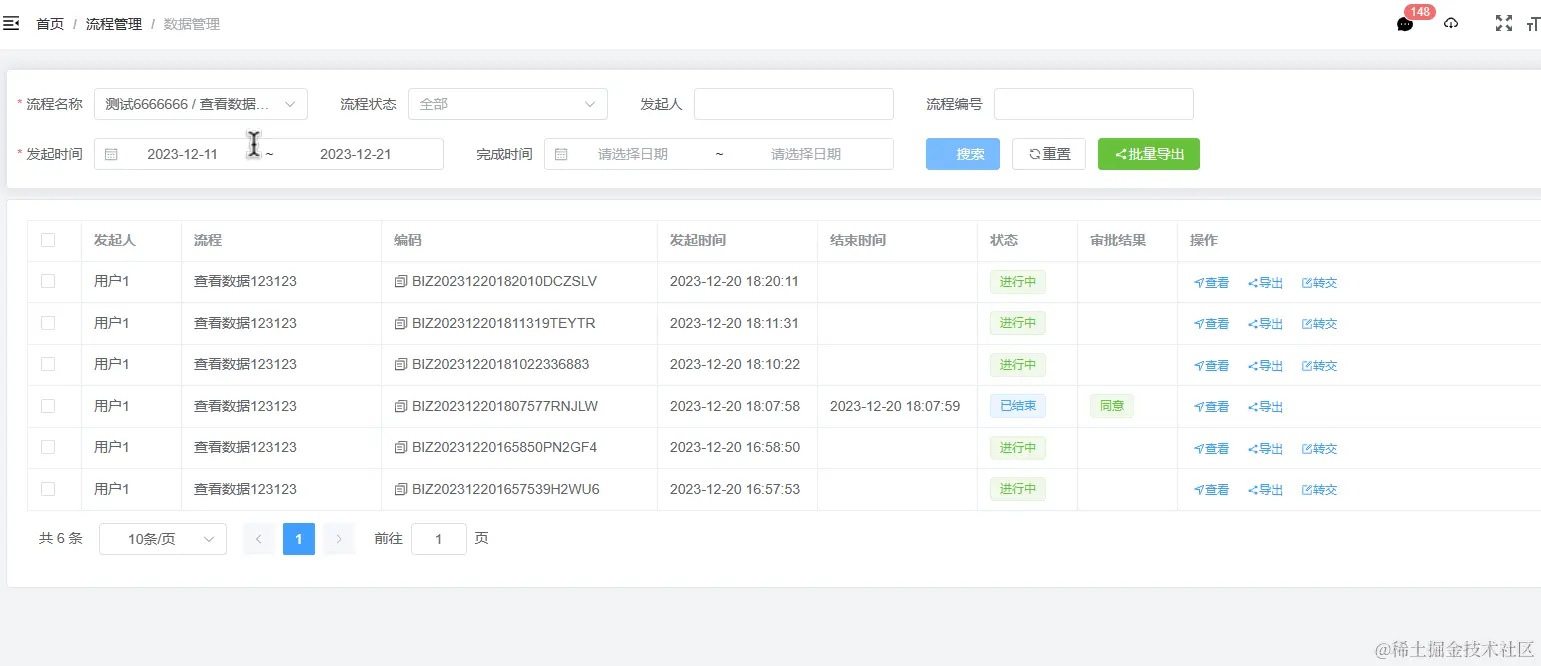Click the 搜索 button
This screenshot has height=666, width=1541.
click(x=963, y=154)
